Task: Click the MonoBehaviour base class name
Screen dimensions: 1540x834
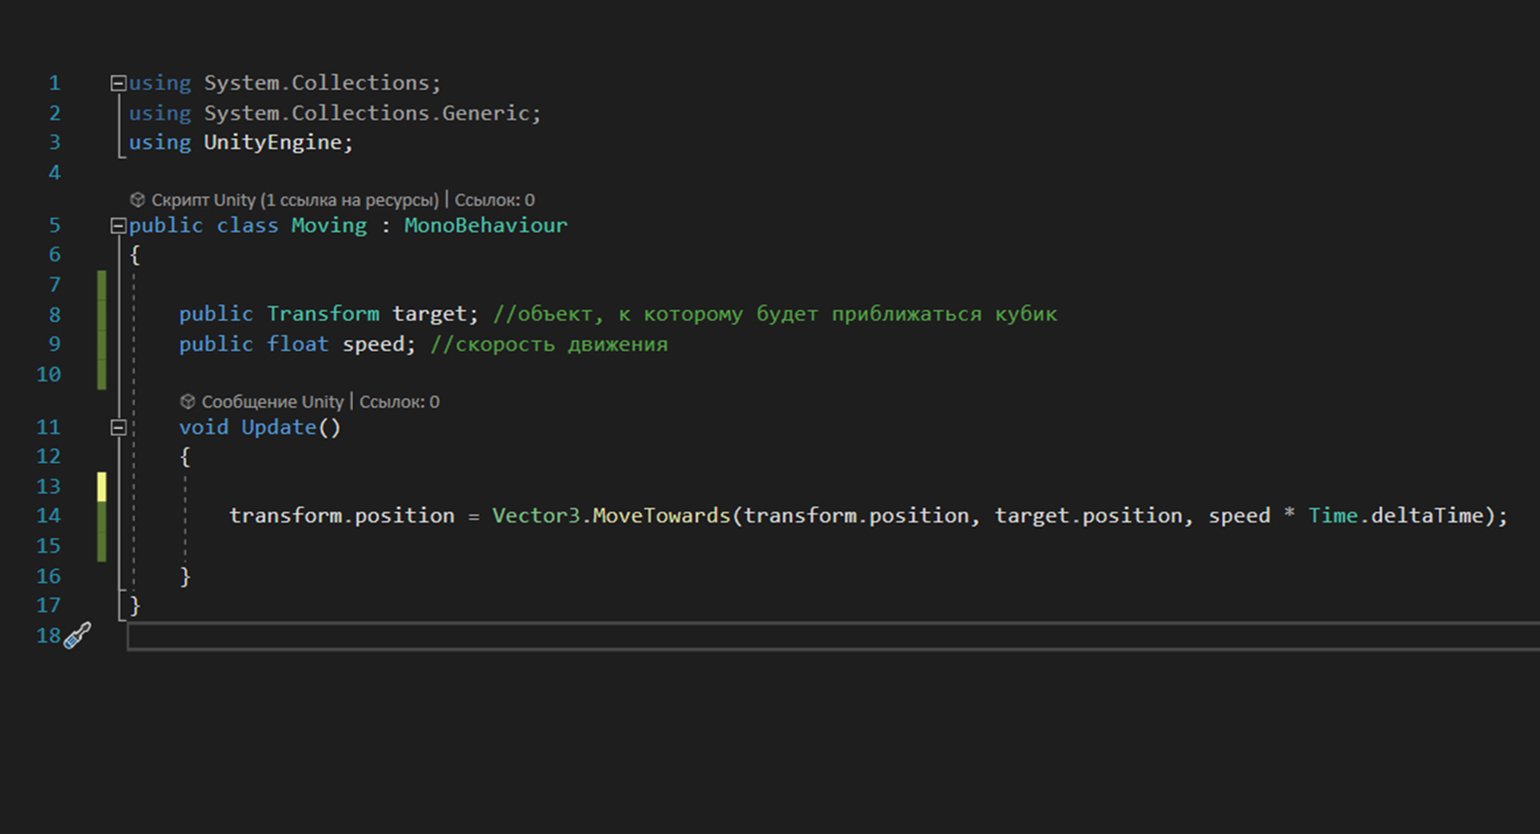Action: pos(485,226)
